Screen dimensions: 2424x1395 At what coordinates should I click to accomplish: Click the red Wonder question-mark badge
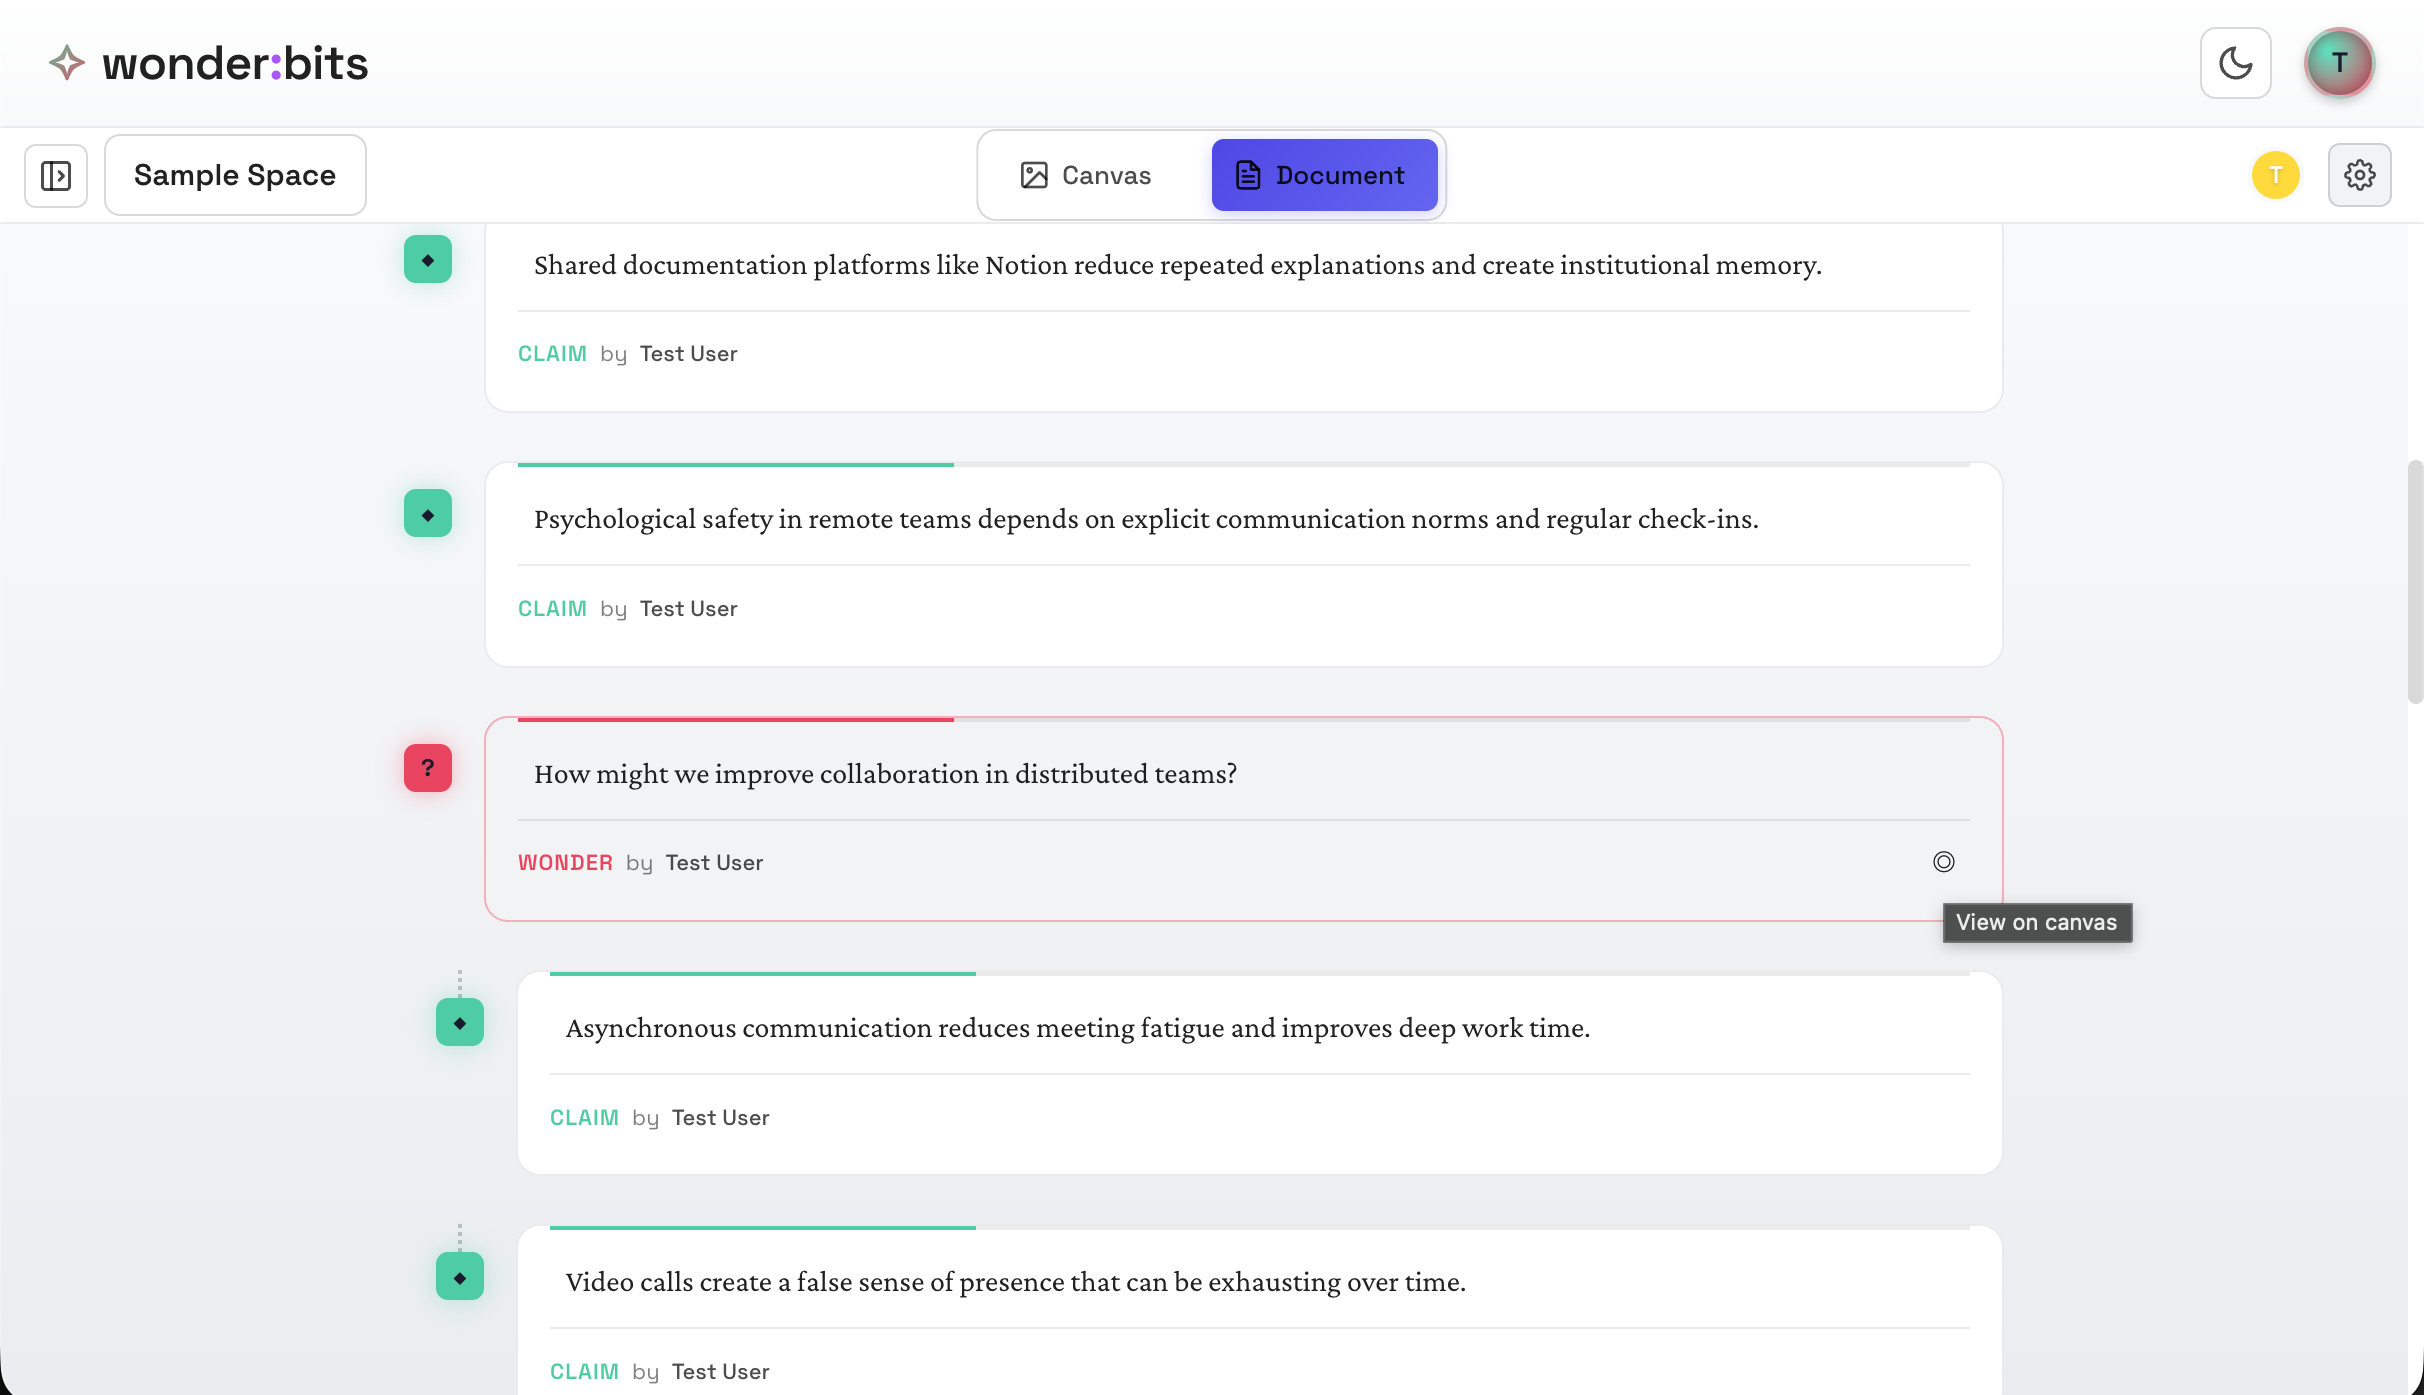click(428, 768)
